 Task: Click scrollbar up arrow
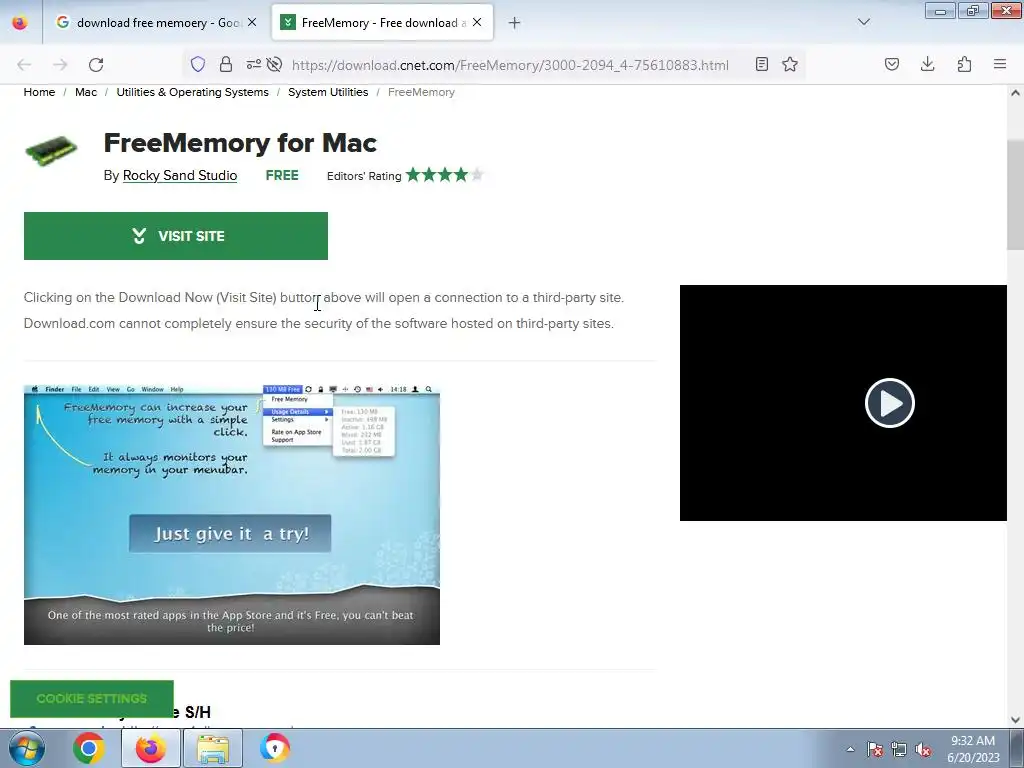point(1015,93)
